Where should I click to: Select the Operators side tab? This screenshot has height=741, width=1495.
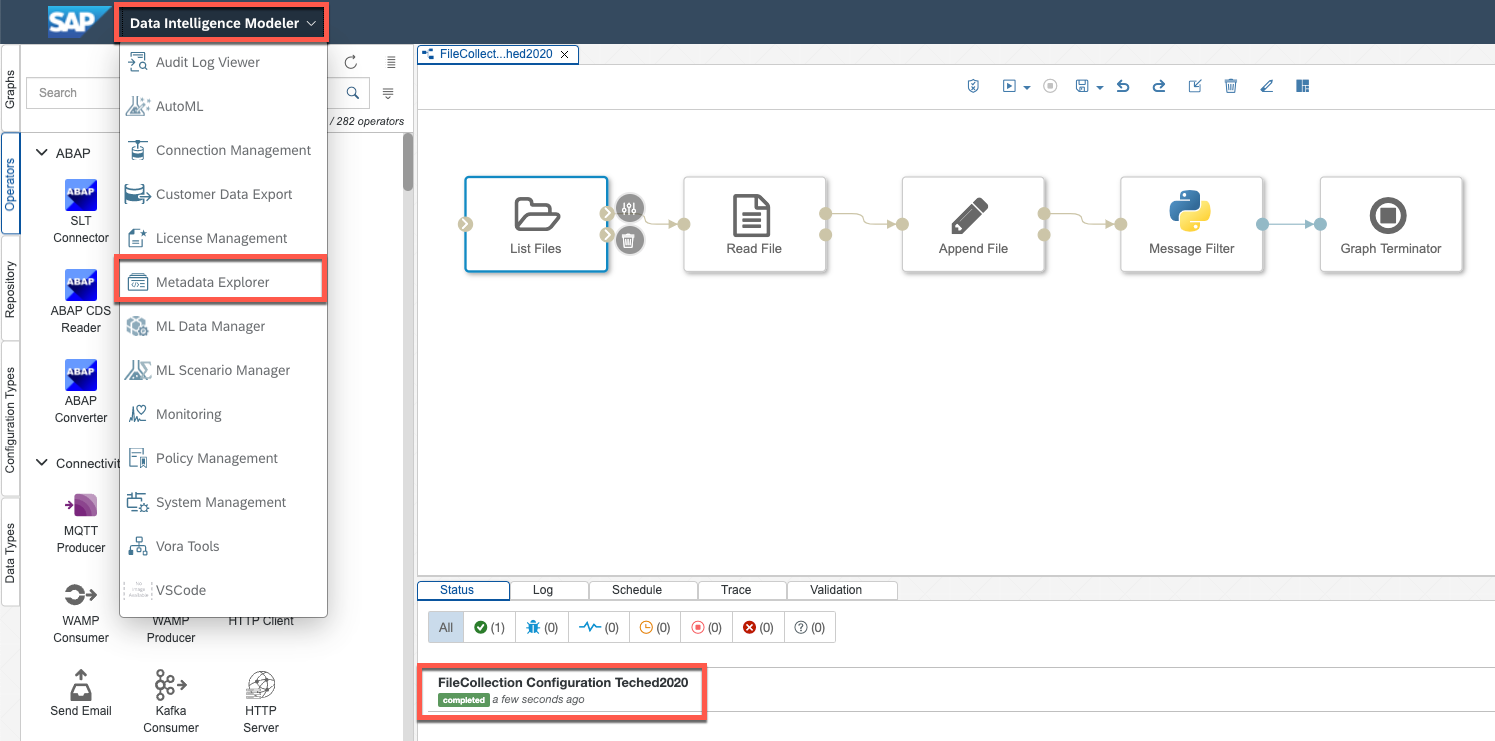click(11, 183)
